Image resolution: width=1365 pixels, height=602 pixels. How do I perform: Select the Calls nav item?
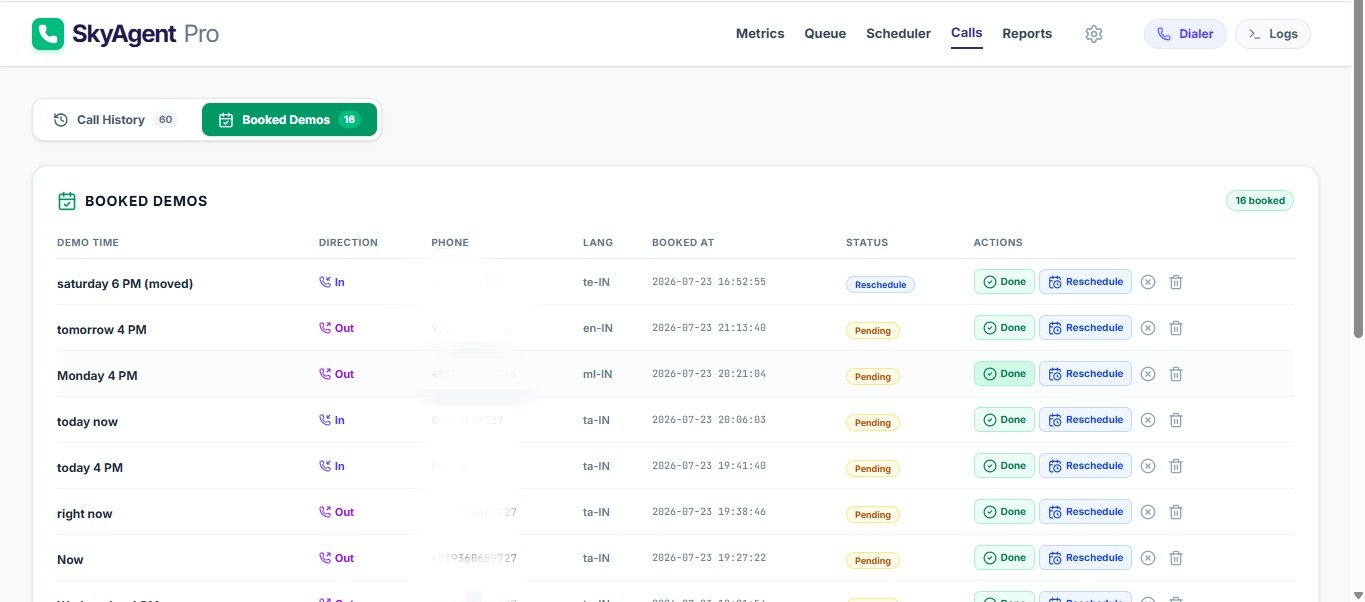(x=966, y=33)
